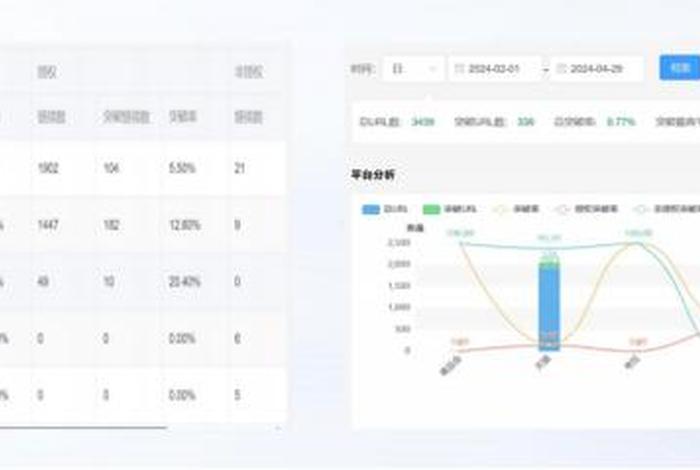This screenshot has height=470, width=700.
Task: Open the time granularity dropdown showing 日
Action: 413,69
